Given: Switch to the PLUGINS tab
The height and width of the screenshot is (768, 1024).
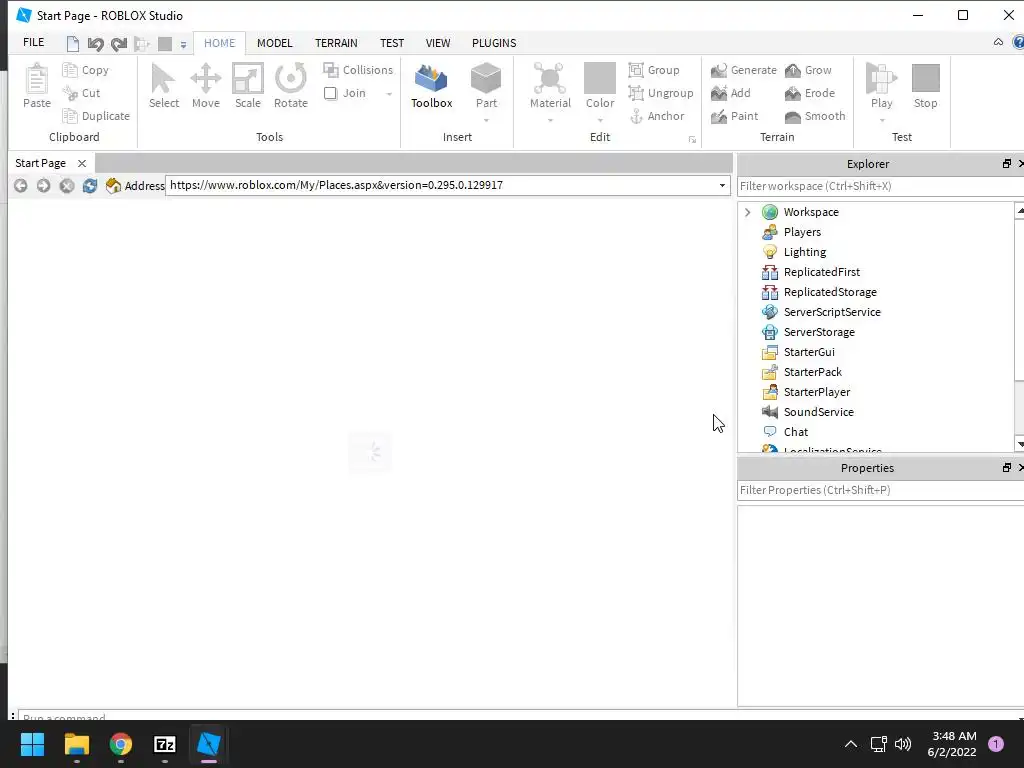Looking at the screenshot, I should [494, 43].
